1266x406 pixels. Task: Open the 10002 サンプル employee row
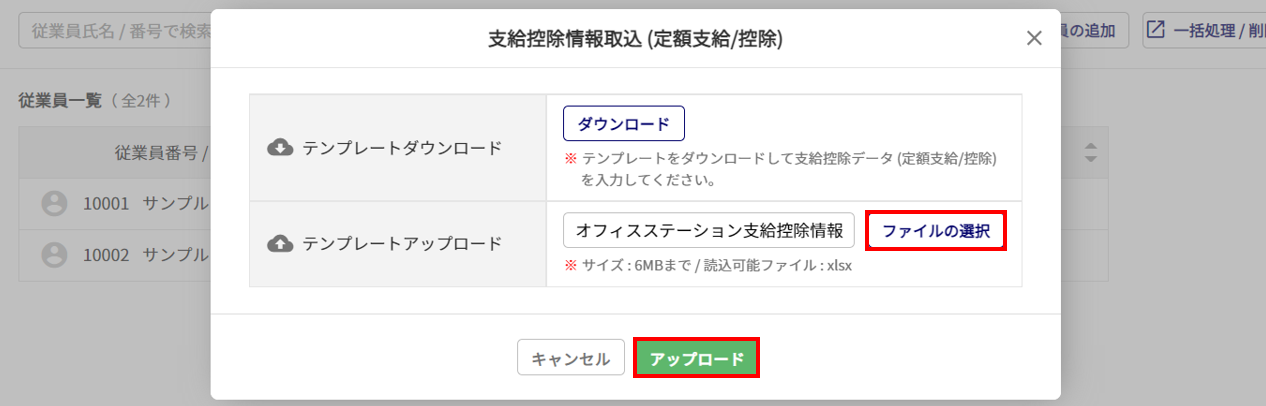pyautogui.click(x=115, y=254)
